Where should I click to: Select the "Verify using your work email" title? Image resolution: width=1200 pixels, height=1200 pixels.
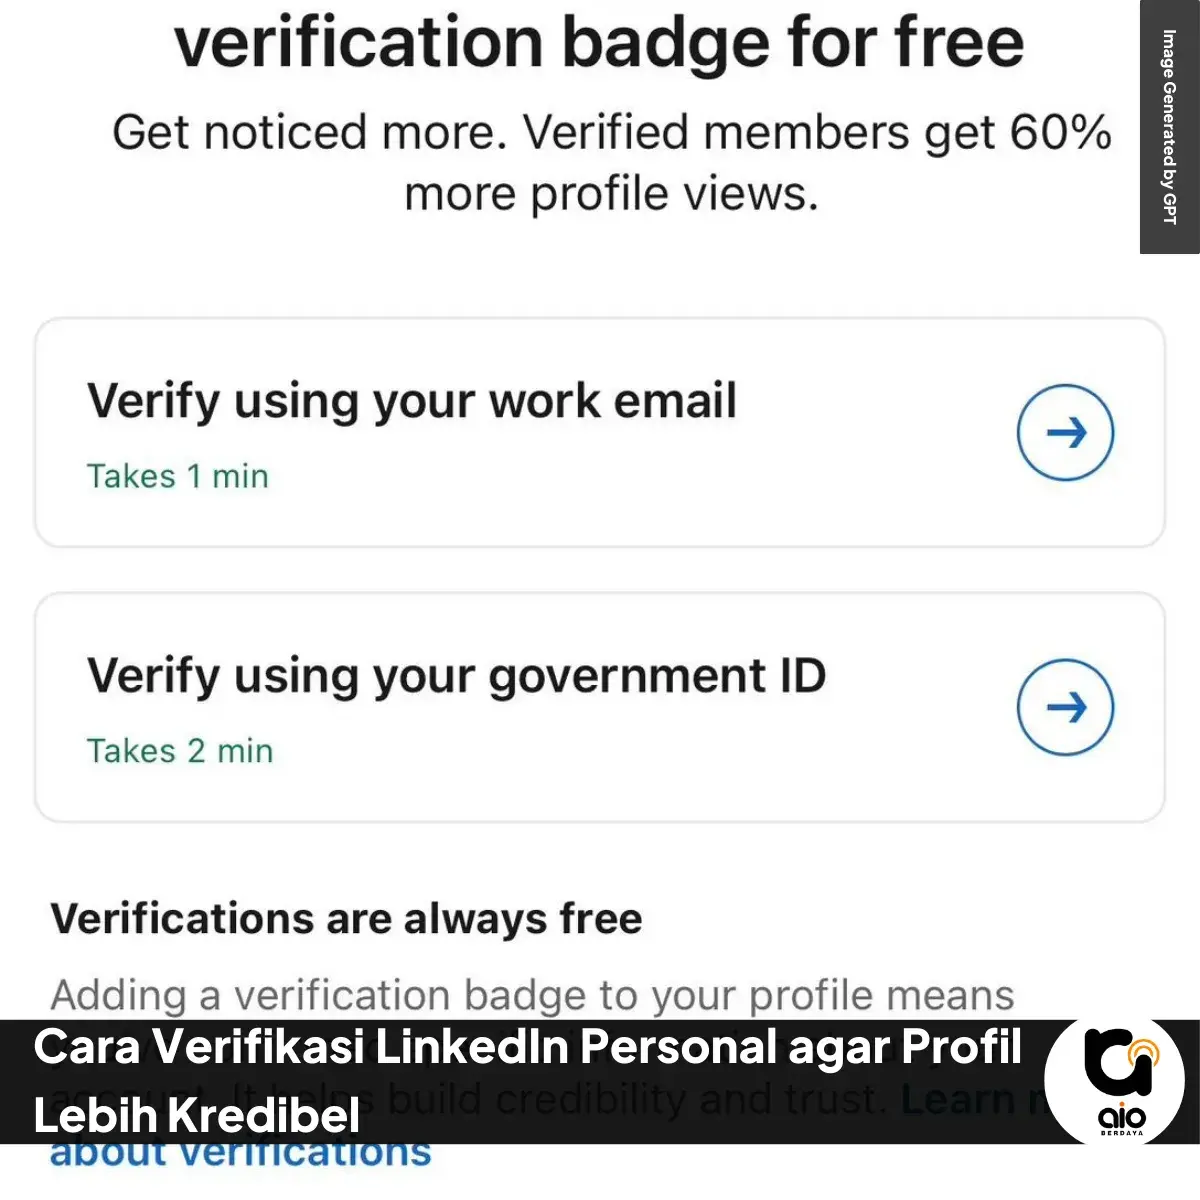411,401
